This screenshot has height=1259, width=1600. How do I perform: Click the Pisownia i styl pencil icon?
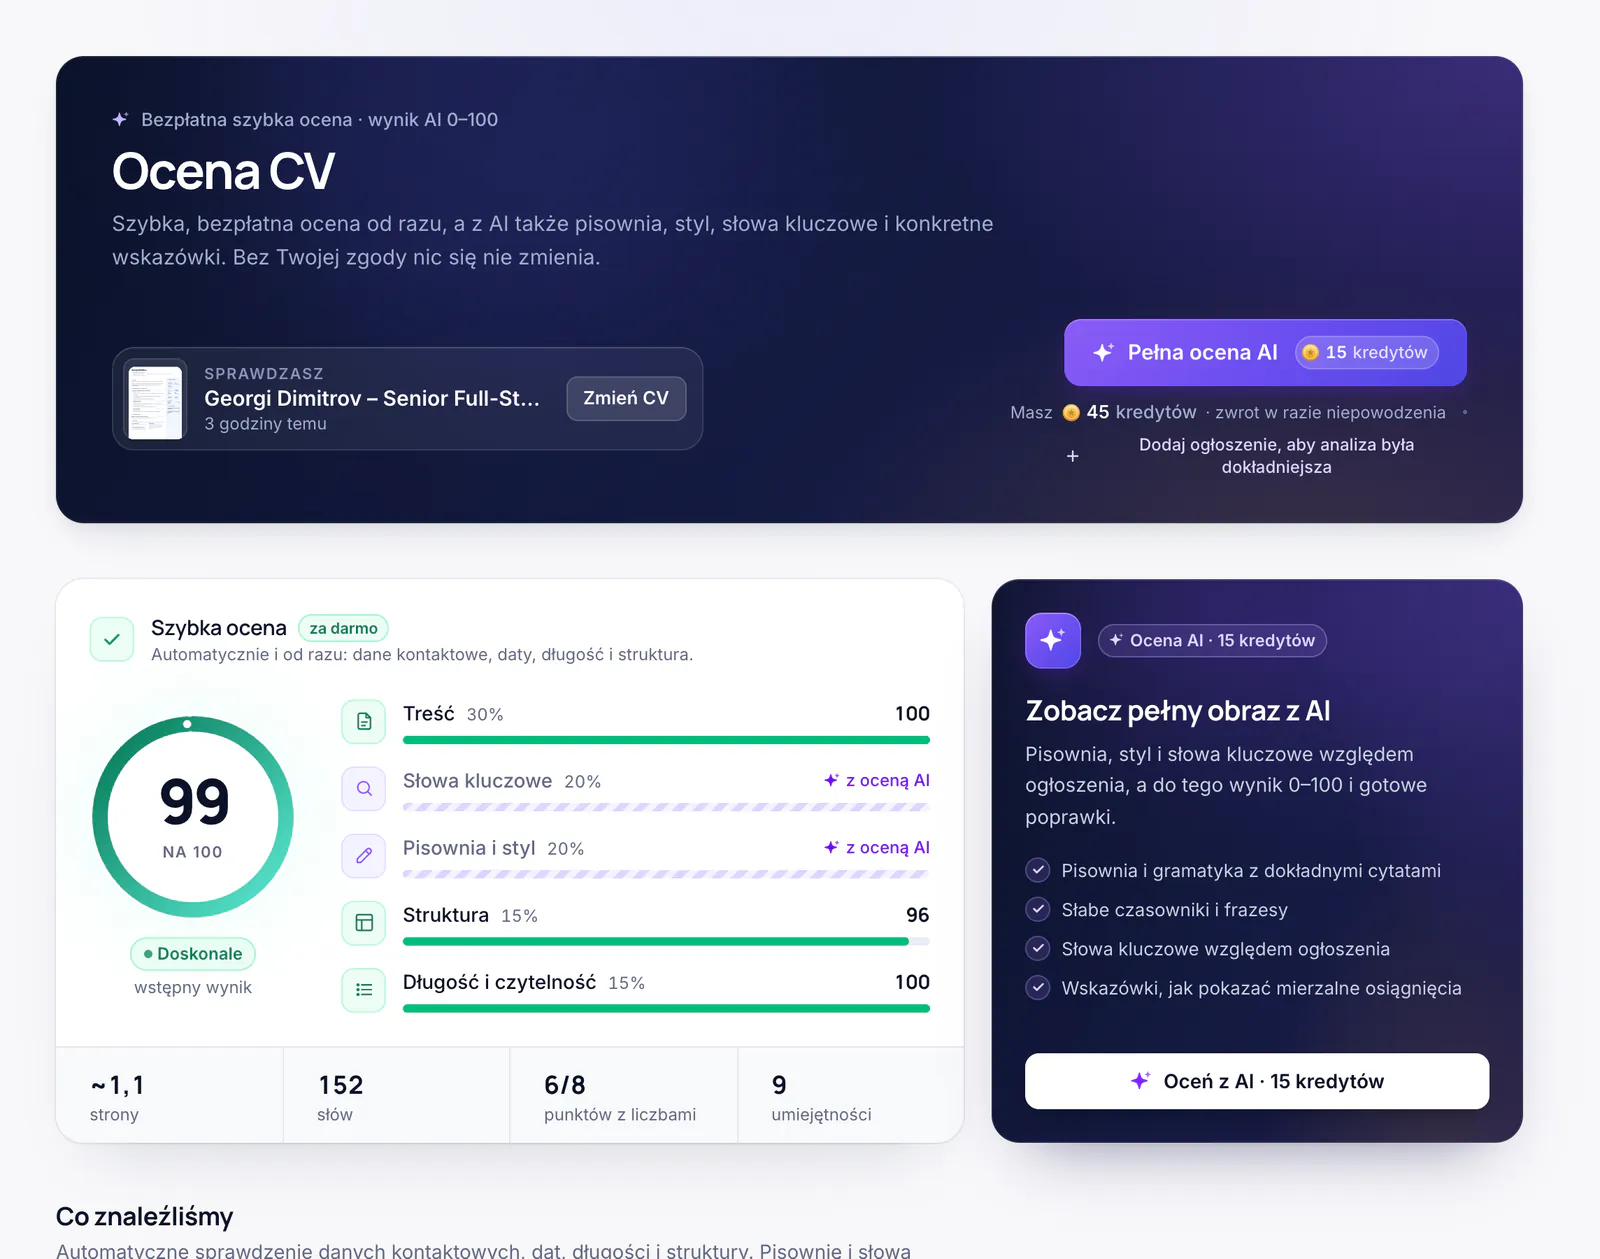tap(364, 855)
